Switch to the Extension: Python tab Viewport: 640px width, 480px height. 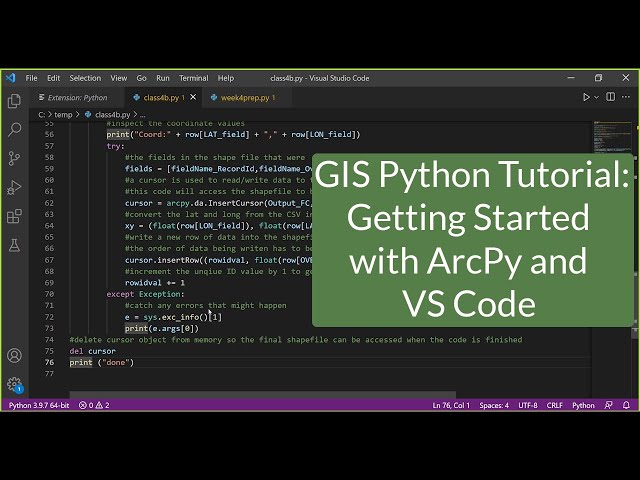coord(77,98)
